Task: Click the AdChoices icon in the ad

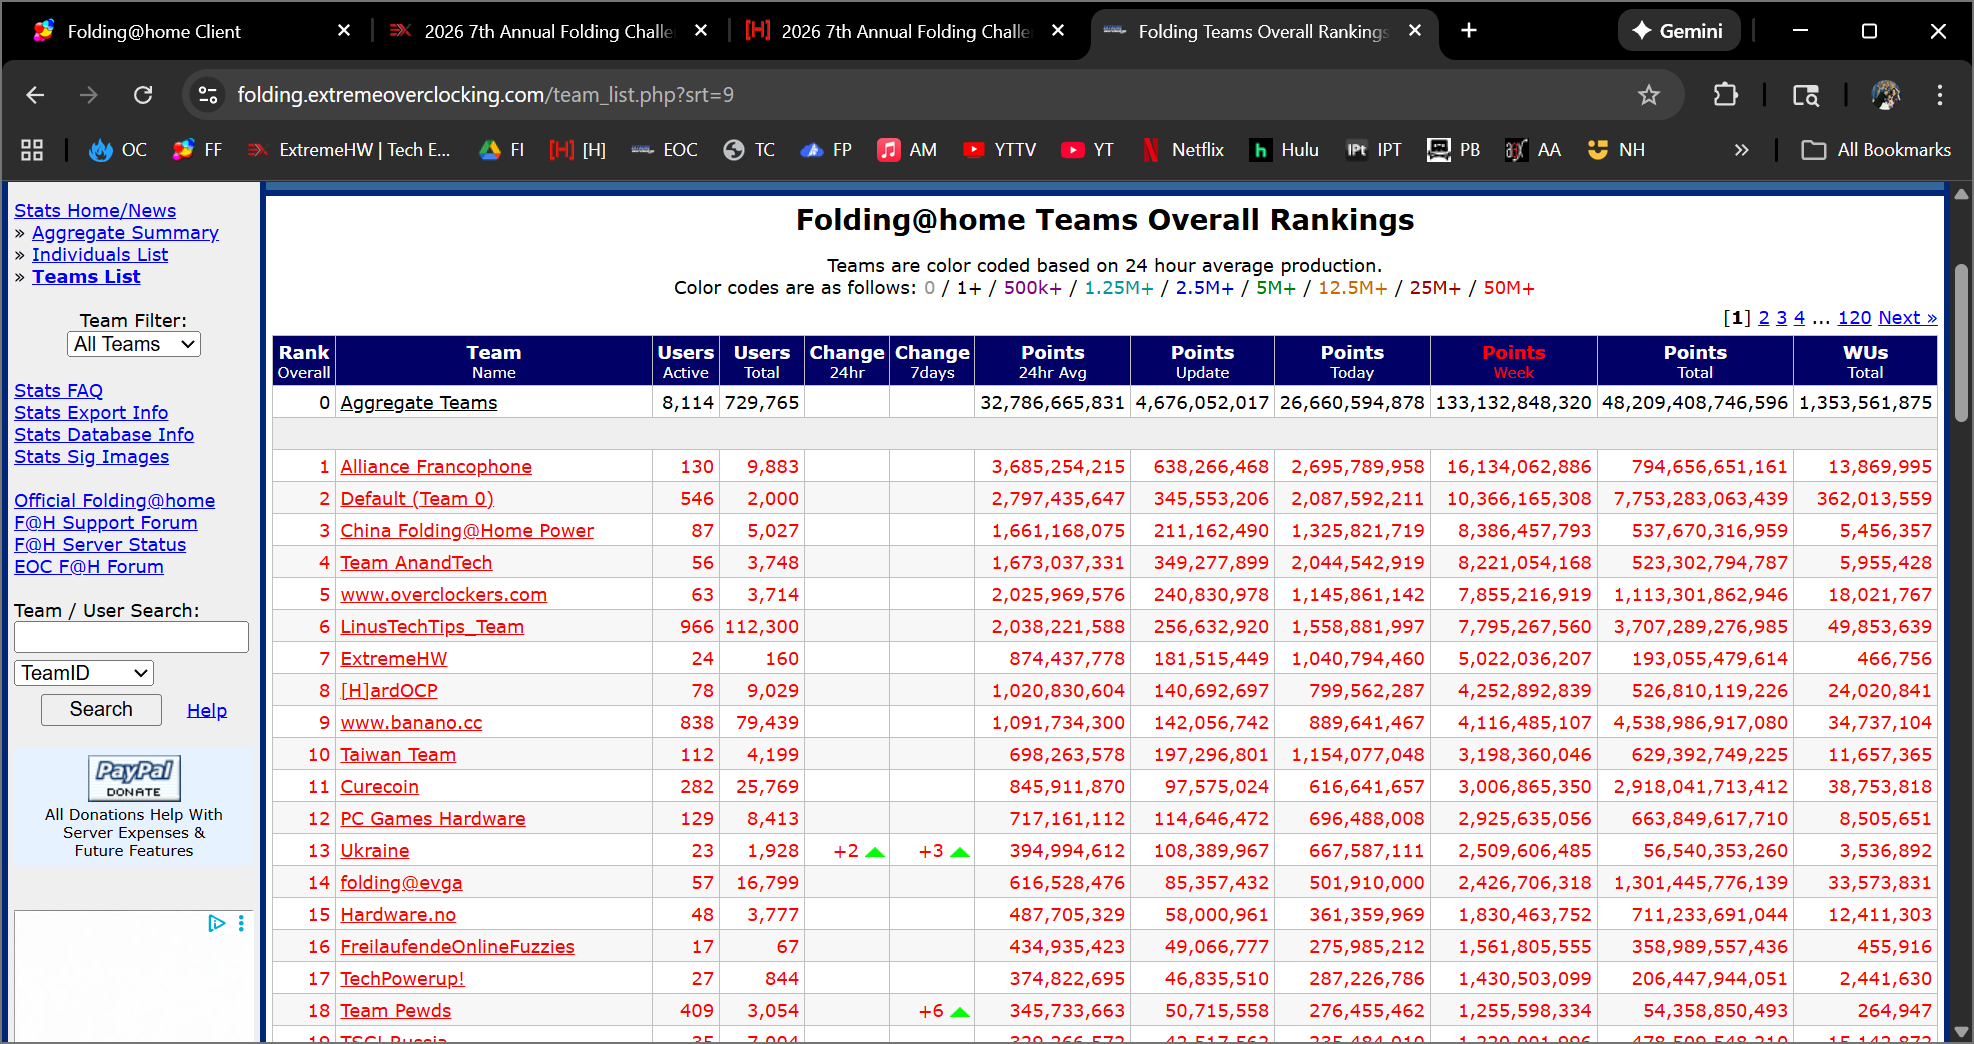Action: coord(216,923)
